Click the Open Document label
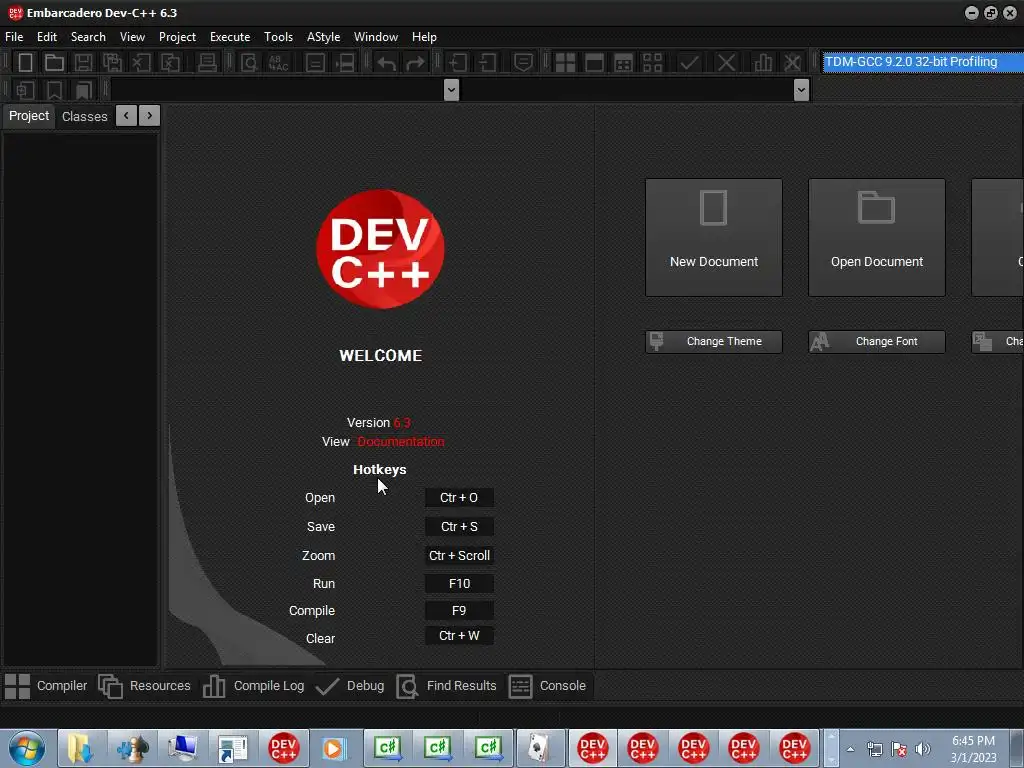The height and width of the screenshot is (768, 1024). pos(876,262)
